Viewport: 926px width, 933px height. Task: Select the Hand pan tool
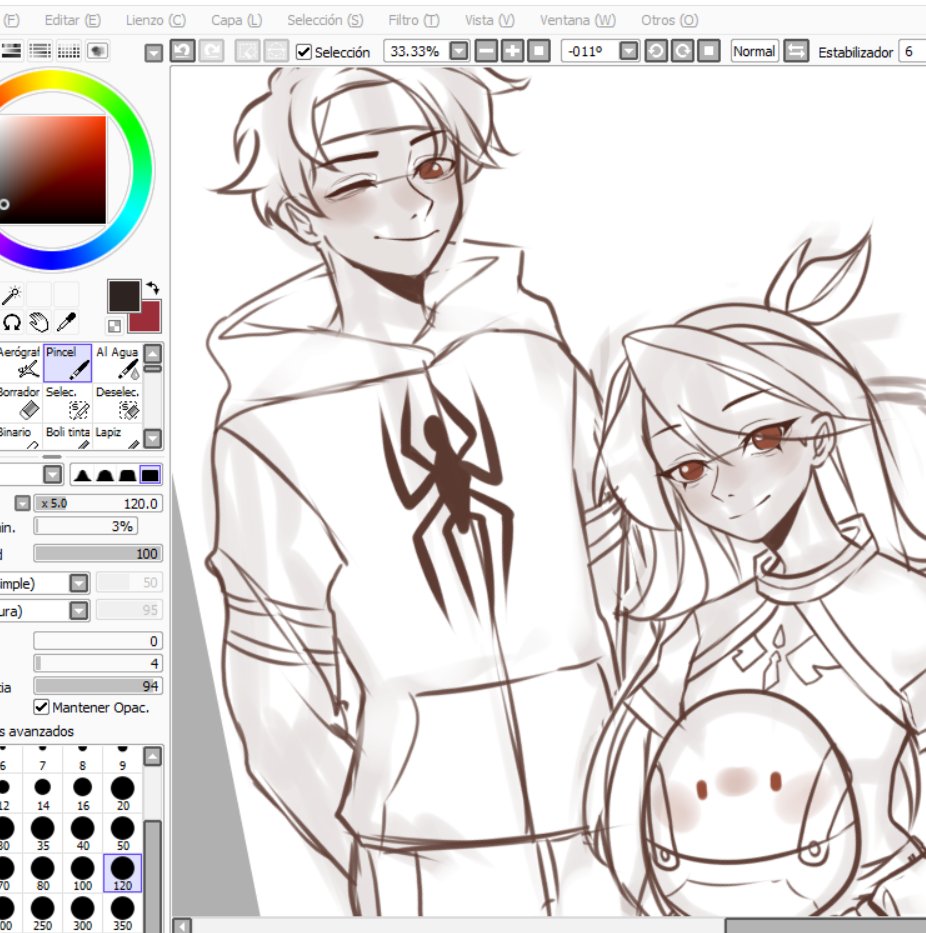point(39,323)
